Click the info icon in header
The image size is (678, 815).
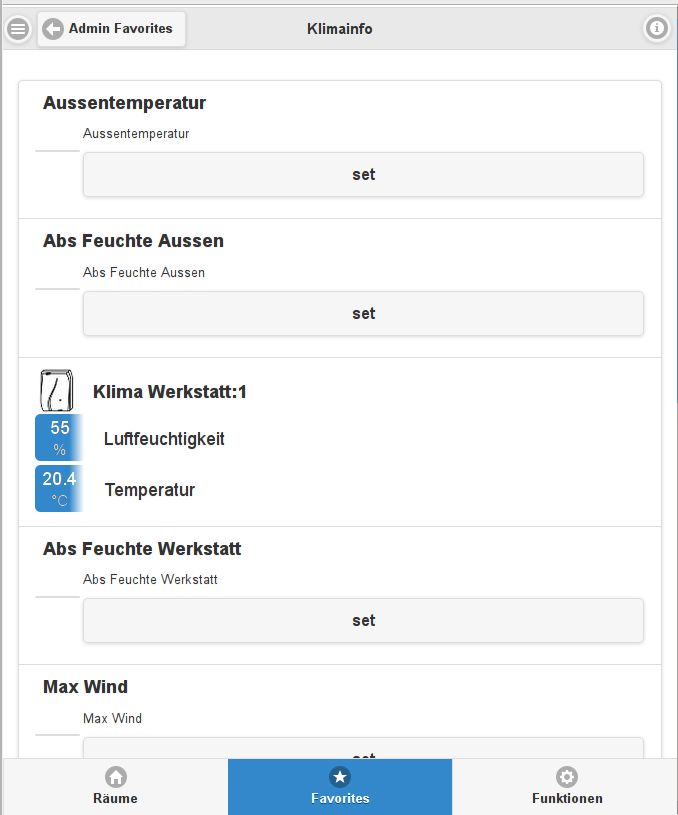click(657, 29)
